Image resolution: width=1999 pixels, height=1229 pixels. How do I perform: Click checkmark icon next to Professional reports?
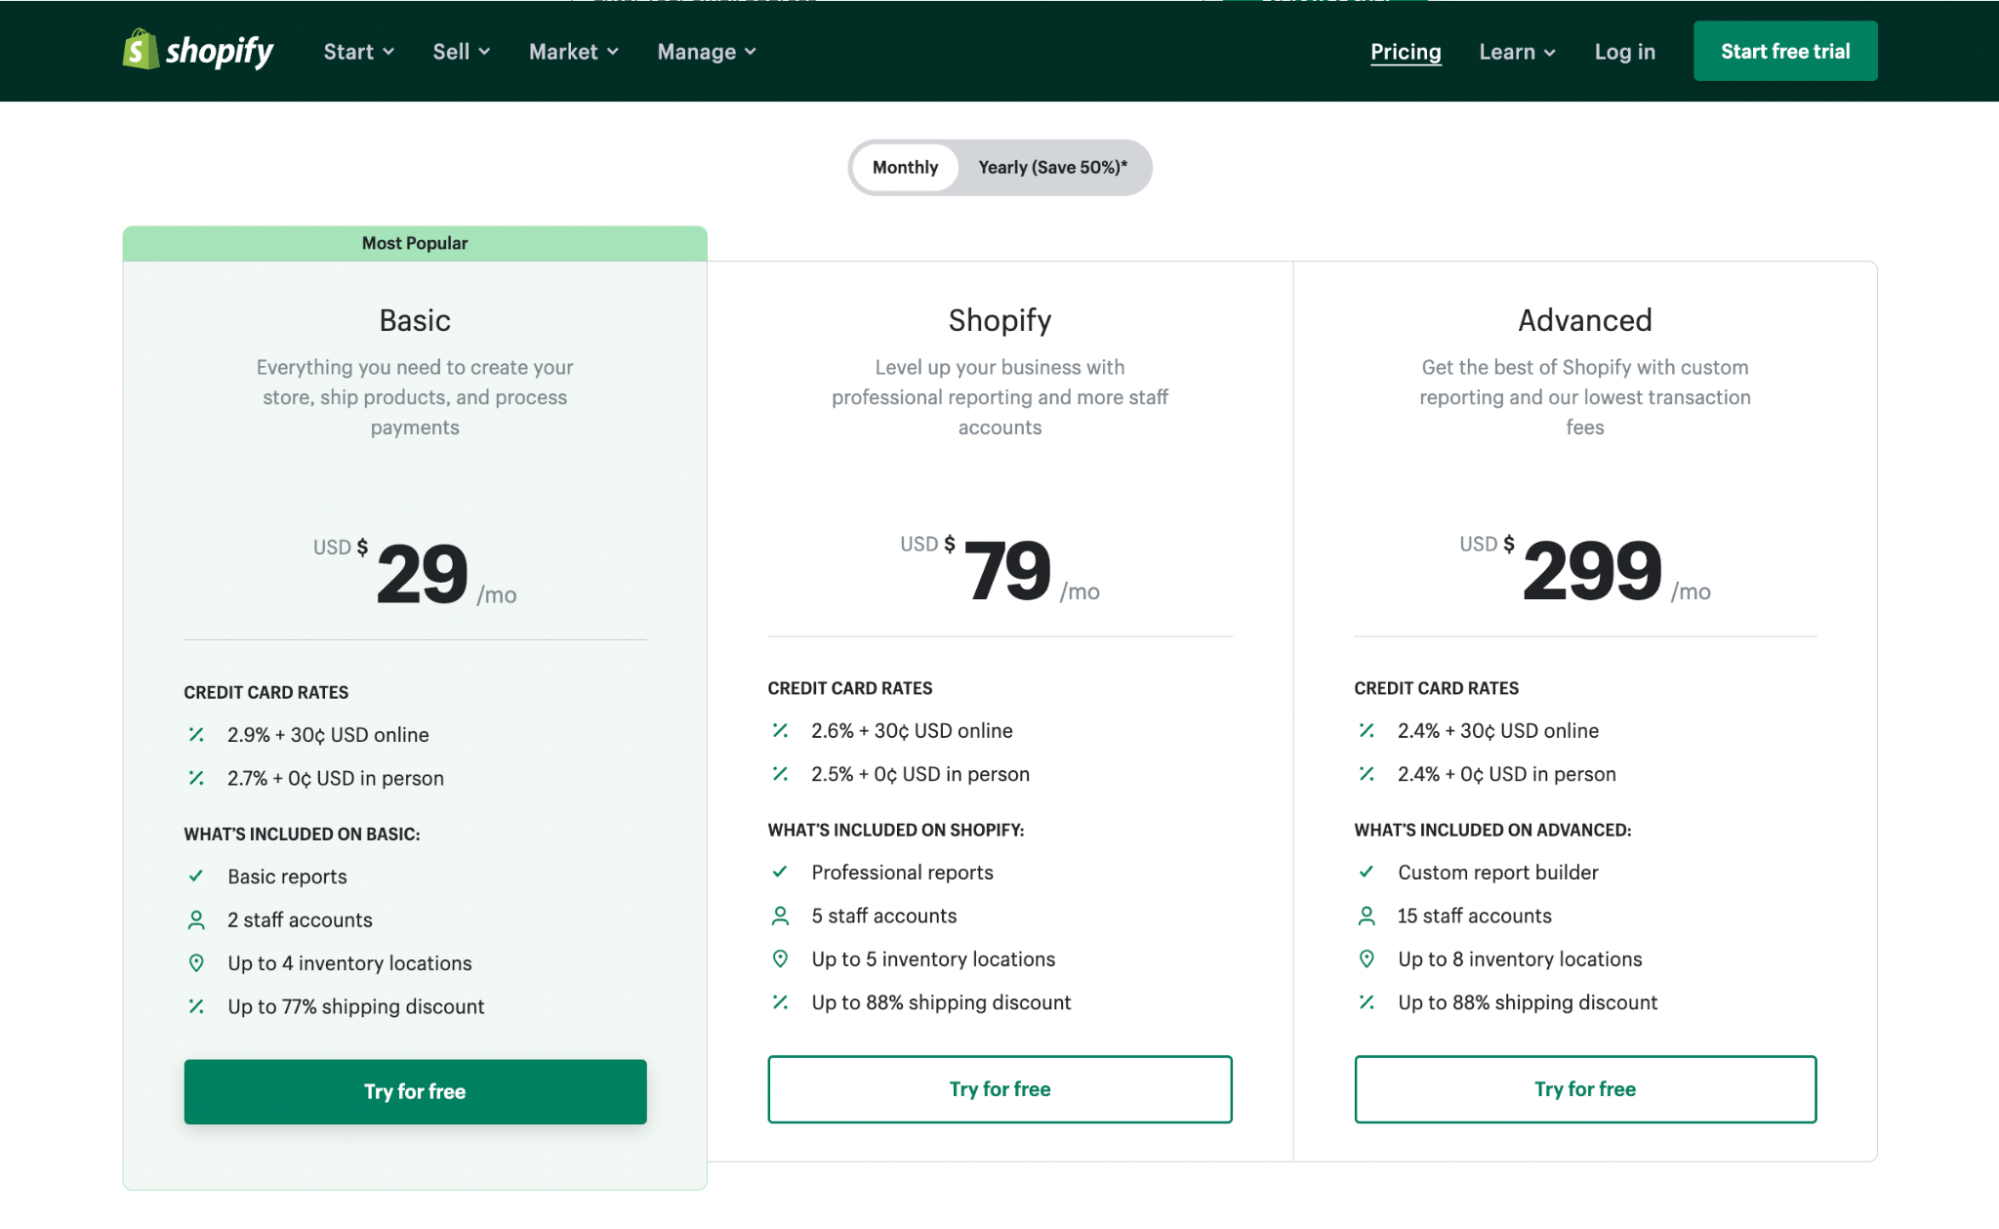click(780, 871)
